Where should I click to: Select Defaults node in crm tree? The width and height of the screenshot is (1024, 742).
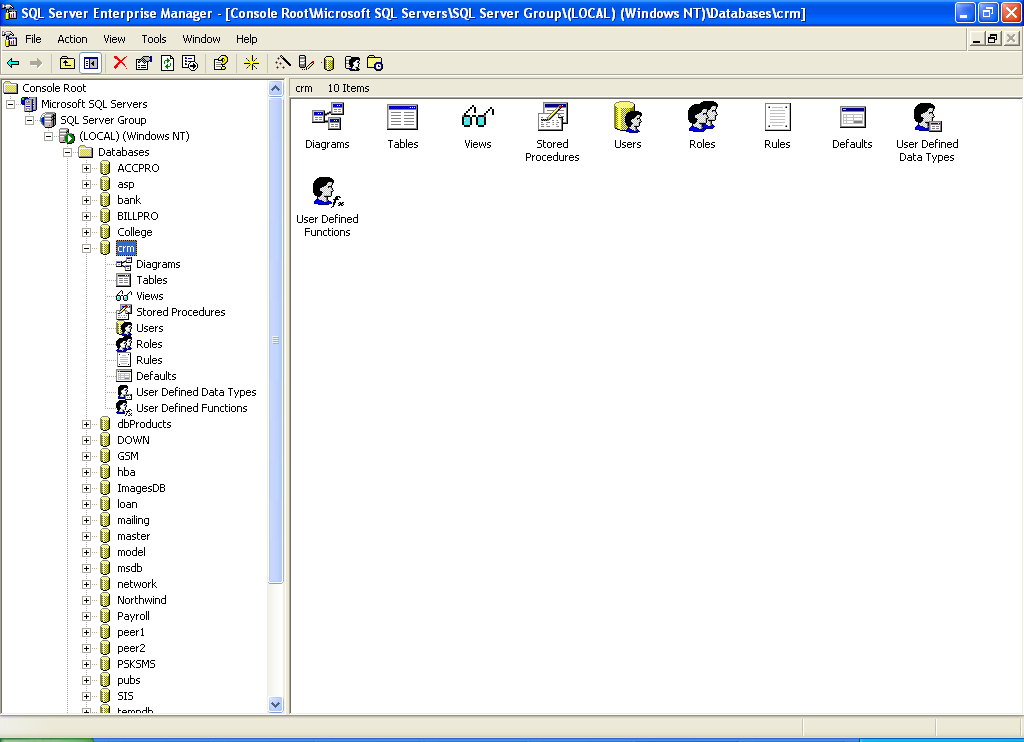(x=156, y=376)
